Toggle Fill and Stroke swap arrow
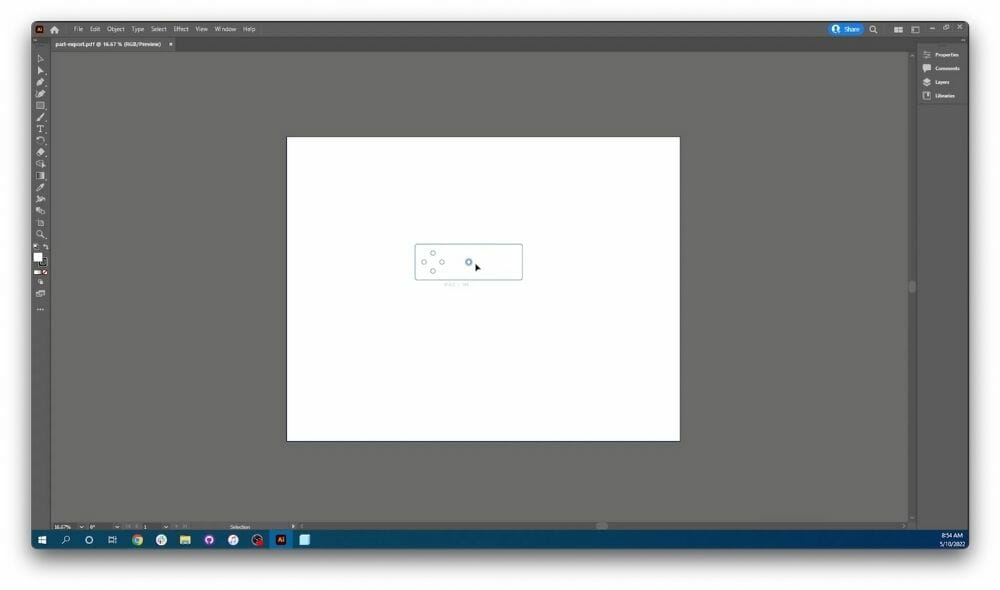The height and width of the screenshot is (590, 1000). click(46, 246)
